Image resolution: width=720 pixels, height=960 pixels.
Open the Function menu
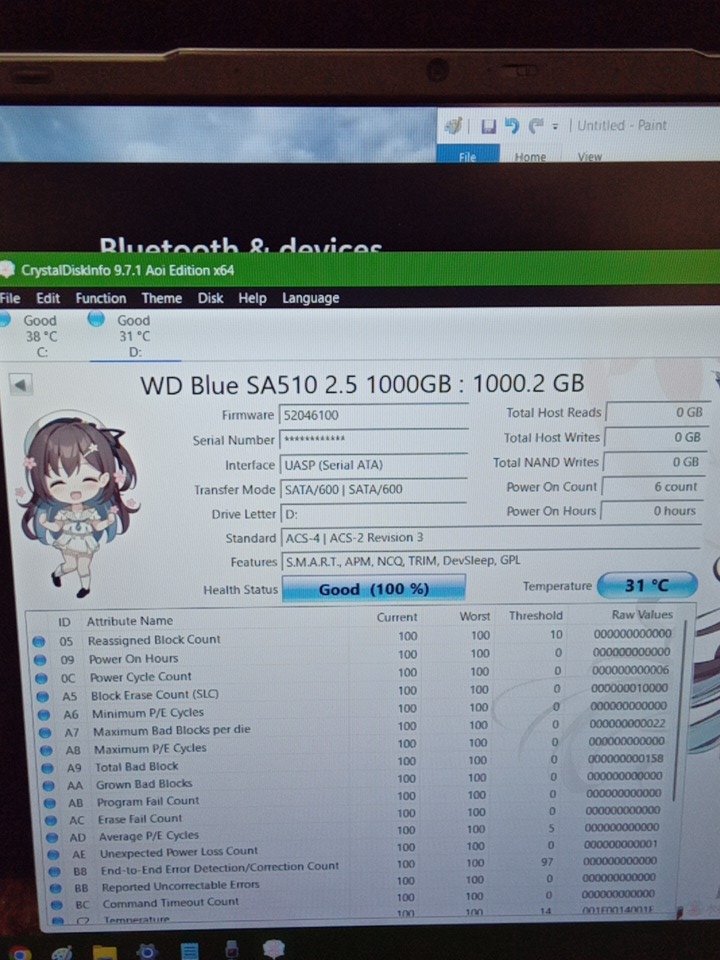(101, 298)
